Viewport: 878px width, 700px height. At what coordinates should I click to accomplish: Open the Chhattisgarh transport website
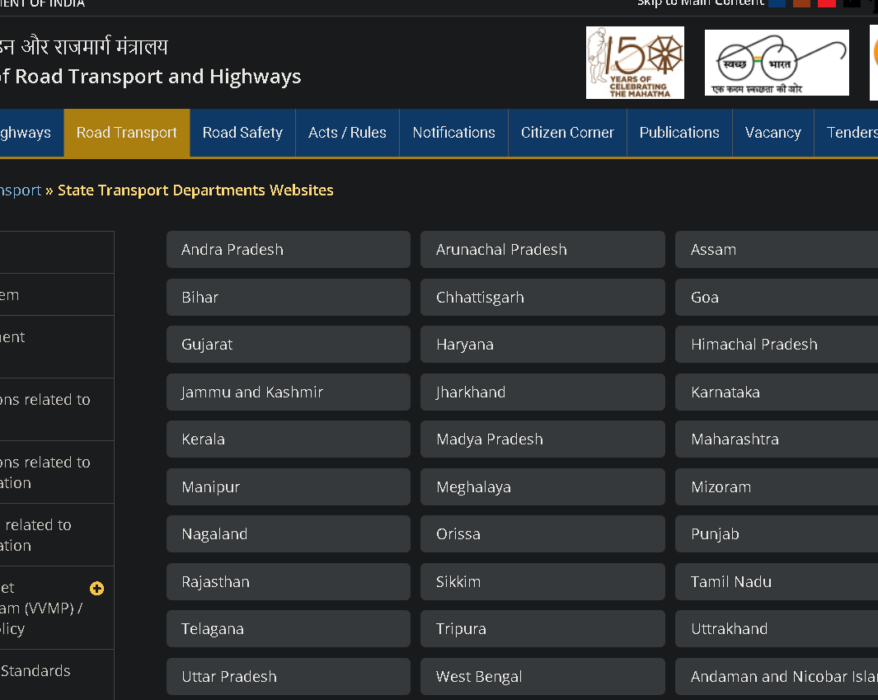[x=543, y=297]
